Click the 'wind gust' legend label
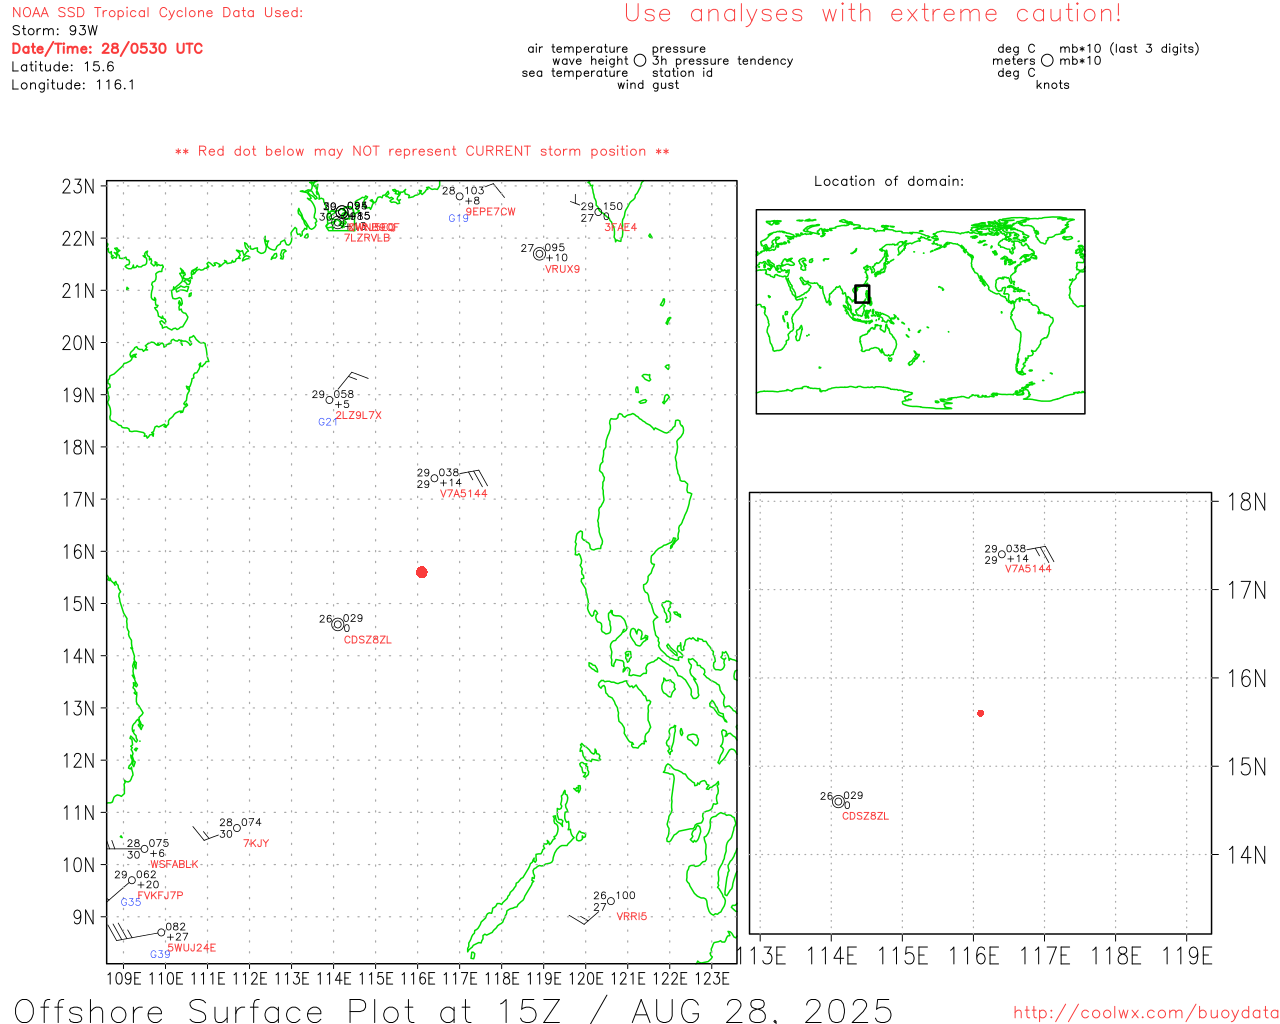Screen dimensions: 1280x1024 click(648, 85)
